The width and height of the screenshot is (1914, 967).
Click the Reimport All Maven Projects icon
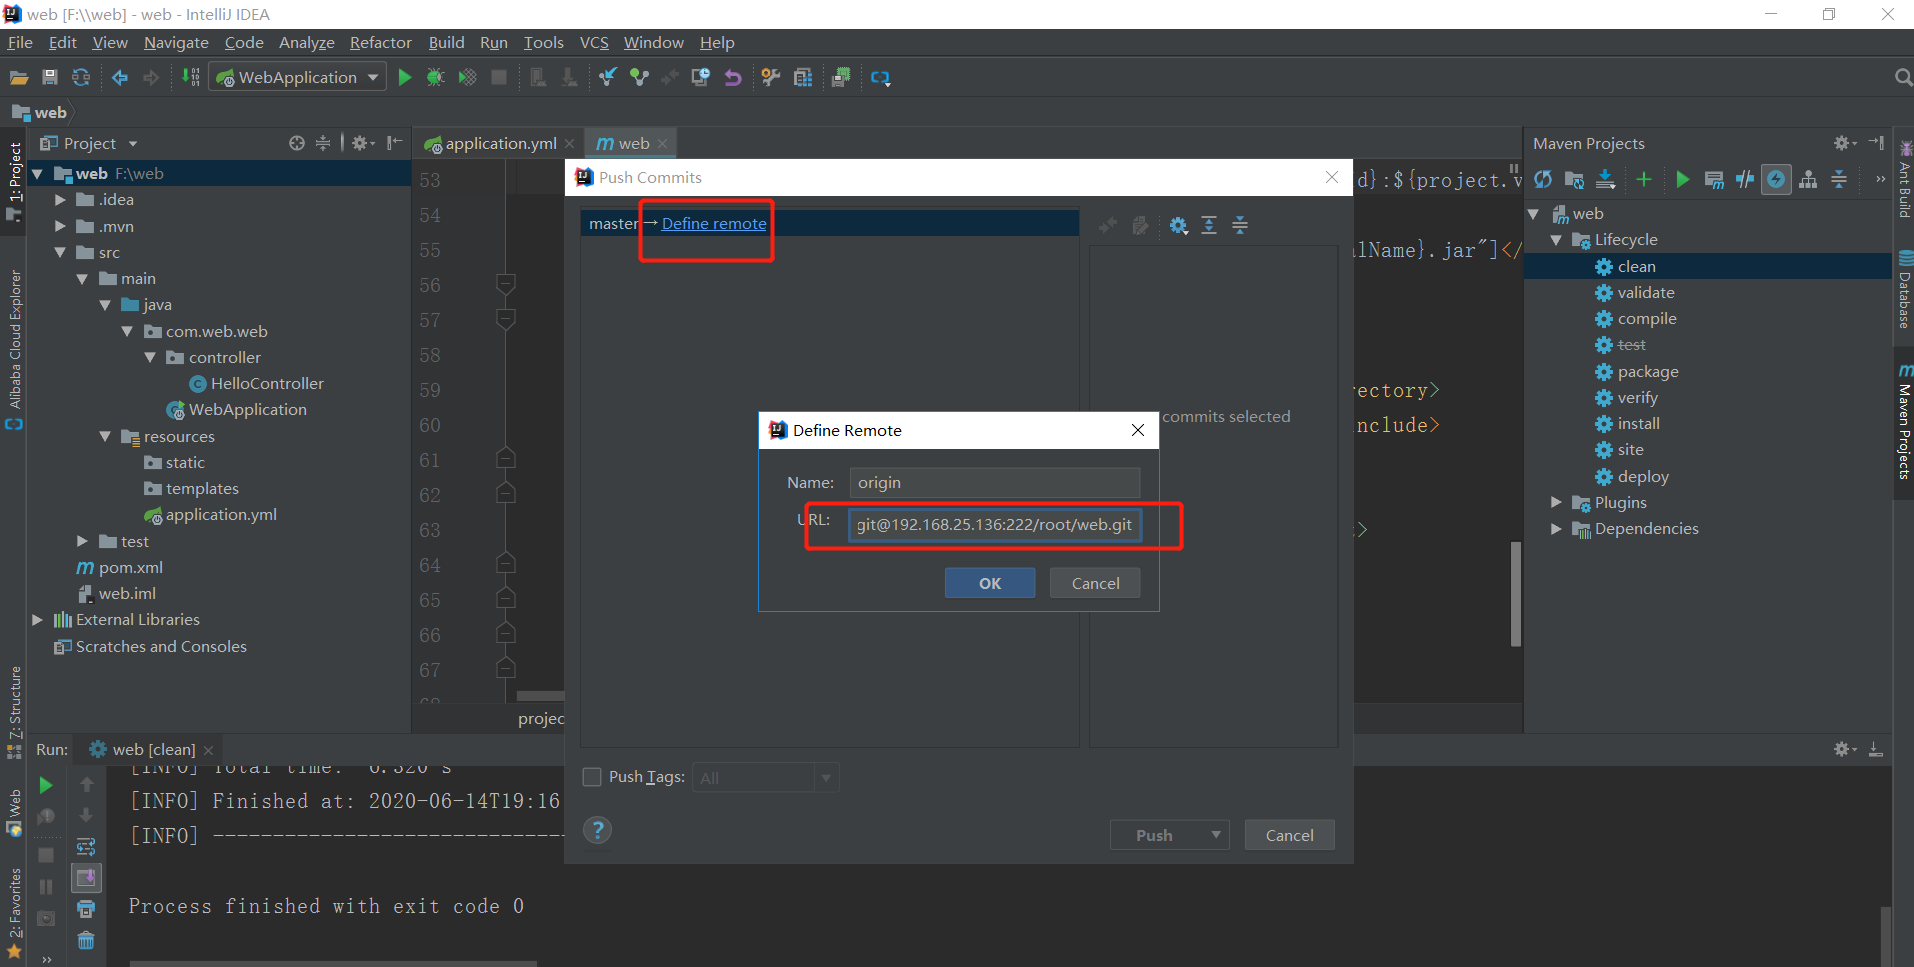pos(1543,179)
